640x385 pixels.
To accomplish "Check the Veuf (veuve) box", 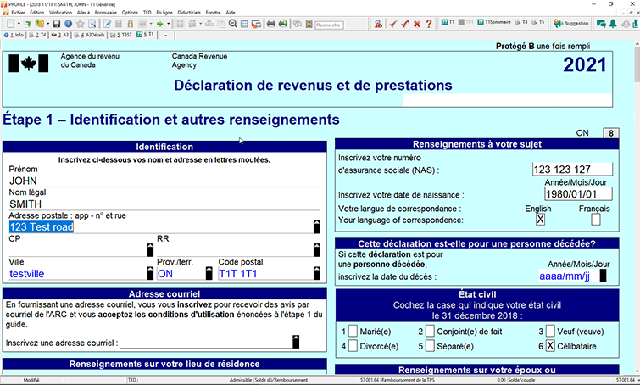I will coord(550,331).
